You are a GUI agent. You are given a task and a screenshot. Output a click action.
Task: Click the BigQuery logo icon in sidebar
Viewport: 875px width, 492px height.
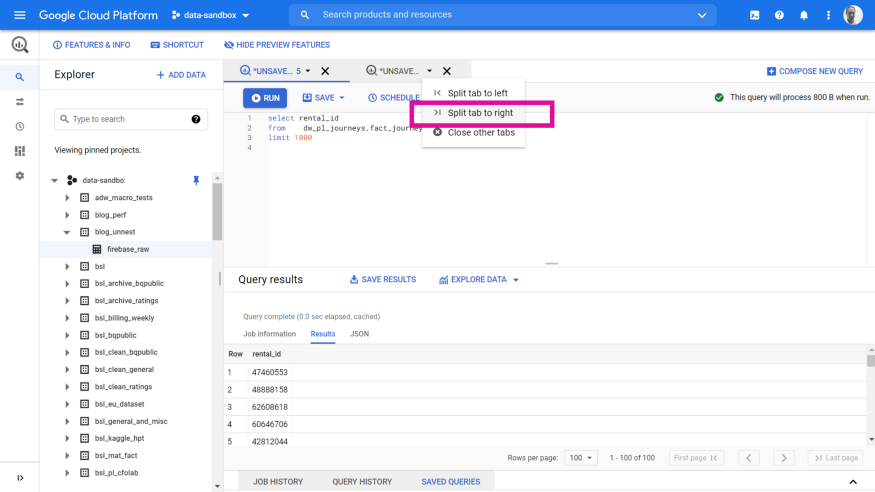pos(20,45)
